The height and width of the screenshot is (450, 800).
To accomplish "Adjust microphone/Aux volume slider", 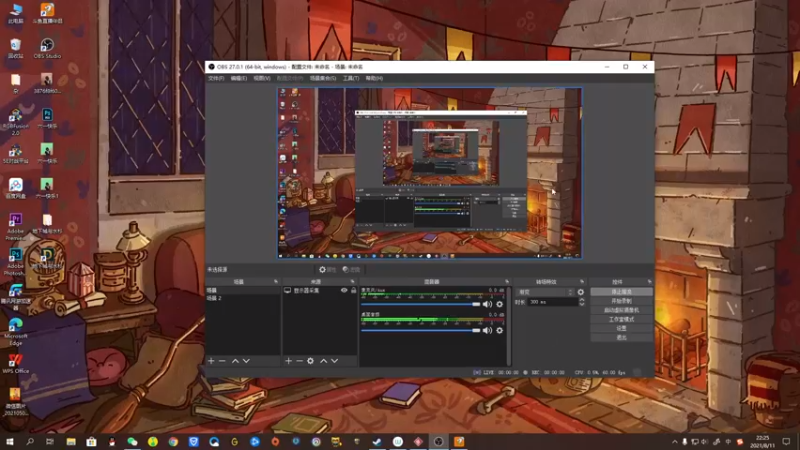I will [x=420, y=304].
